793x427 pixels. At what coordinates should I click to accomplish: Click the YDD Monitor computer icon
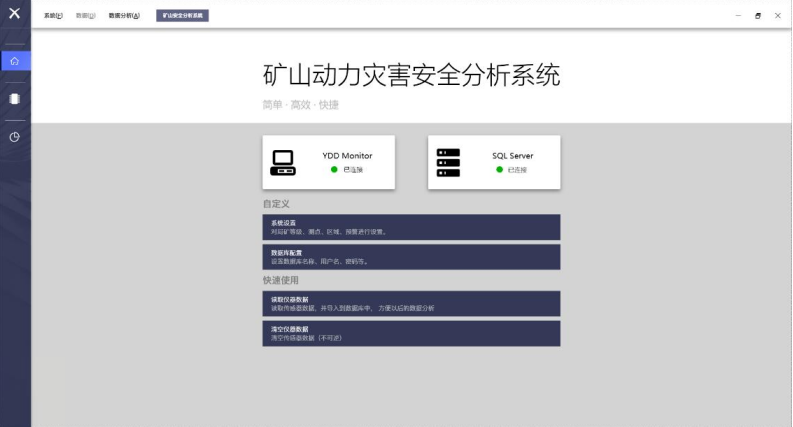pyautogui.click(x=283, y=162)
